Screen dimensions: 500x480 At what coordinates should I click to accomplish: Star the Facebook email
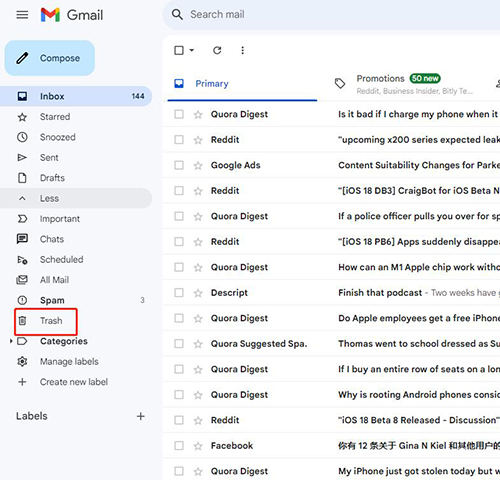tap(198, 446)
